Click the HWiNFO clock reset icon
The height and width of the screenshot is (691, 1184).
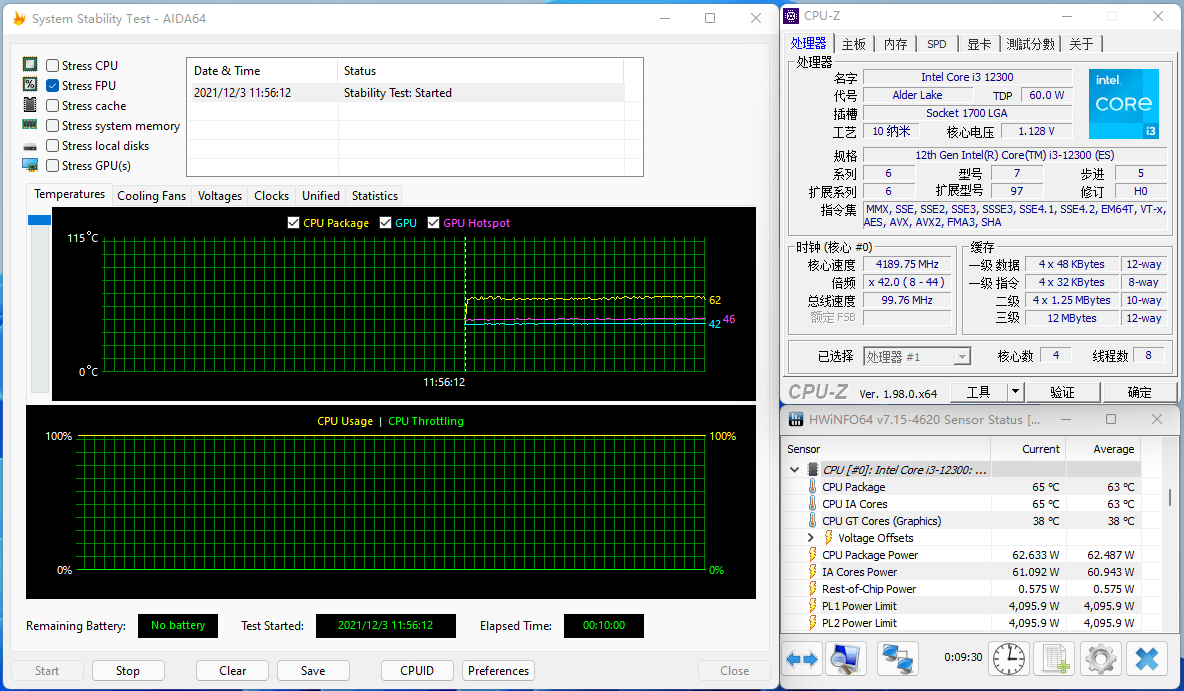(x=1009, y=659)
